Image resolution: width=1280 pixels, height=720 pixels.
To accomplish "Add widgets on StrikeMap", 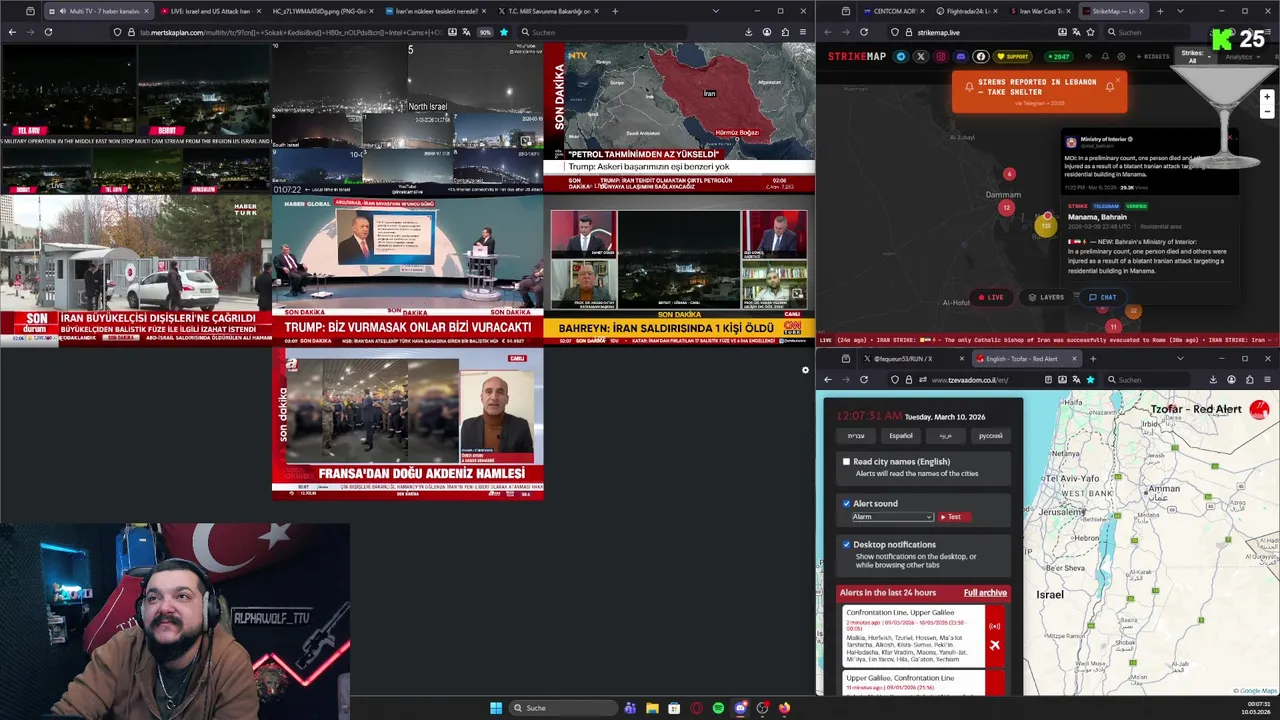I will [1155, 57].
